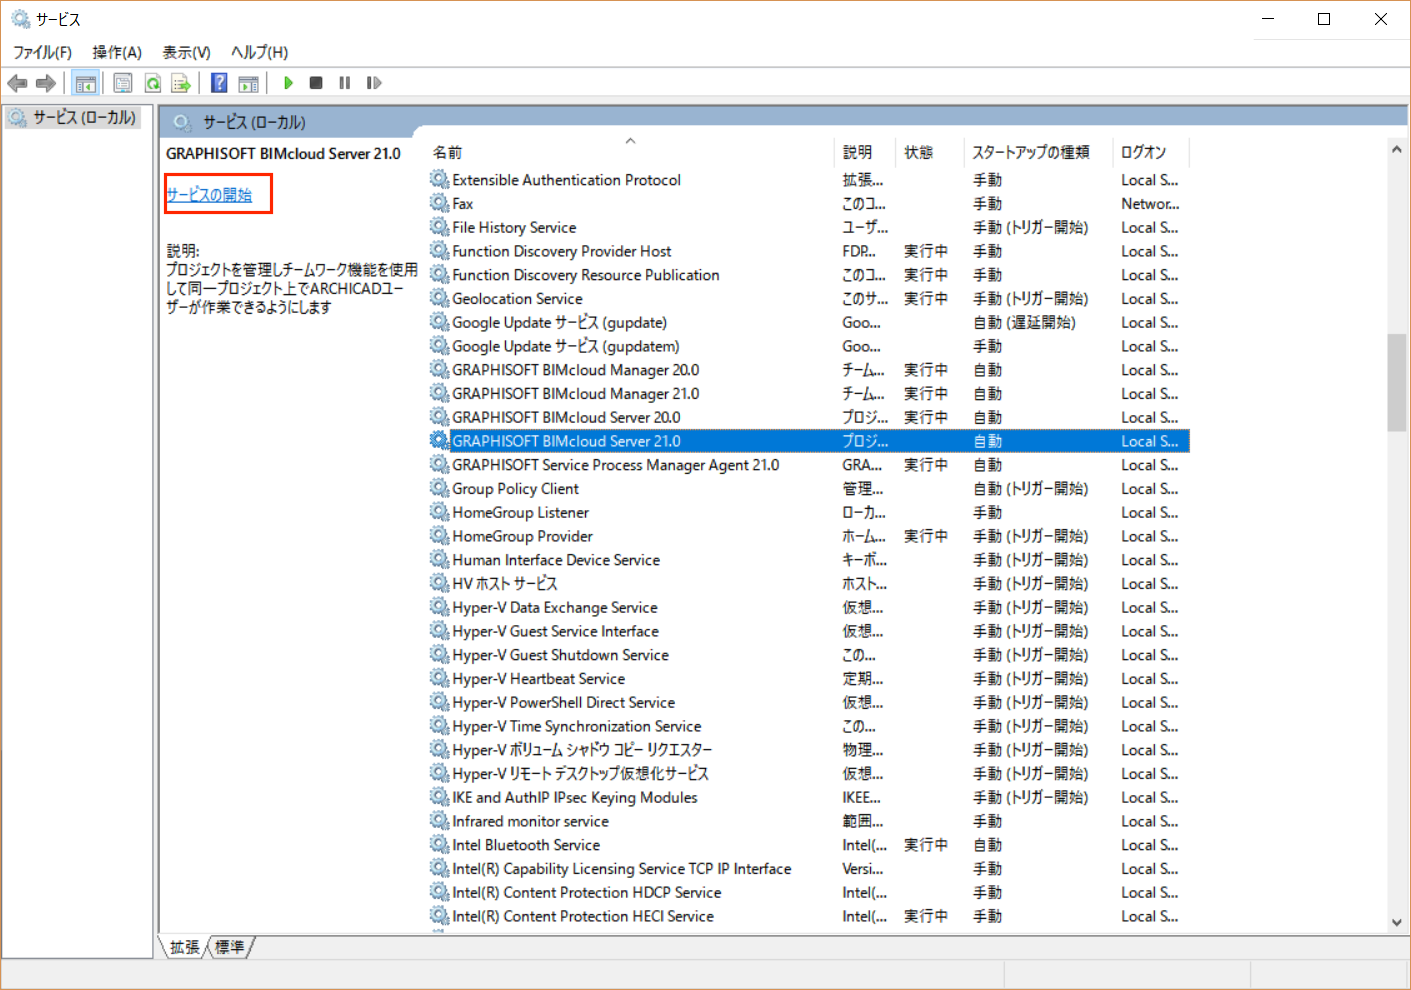1411x990 pixels.
Task: Click the scrollbar up arrow of services list
Action: coord(1397,149)
